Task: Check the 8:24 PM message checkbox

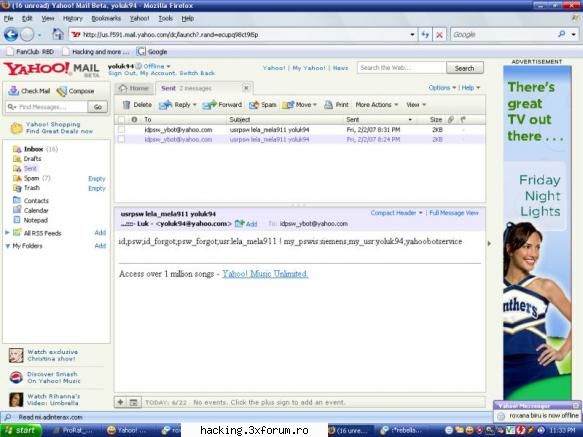Action: click(x=122, y=139)
